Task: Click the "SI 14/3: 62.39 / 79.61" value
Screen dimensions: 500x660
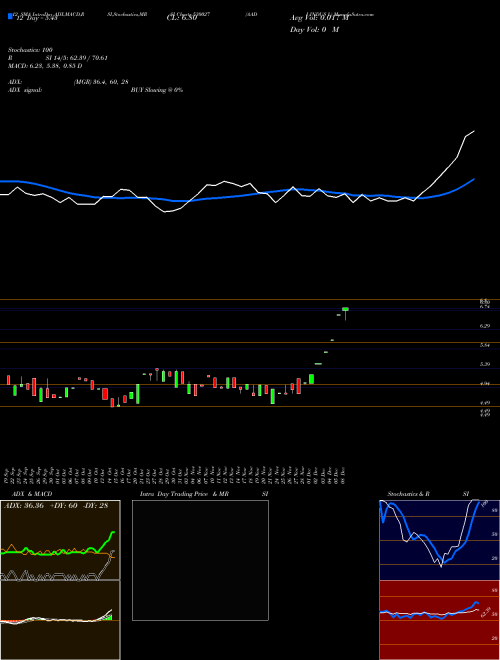Action: (x=76, y=58)
